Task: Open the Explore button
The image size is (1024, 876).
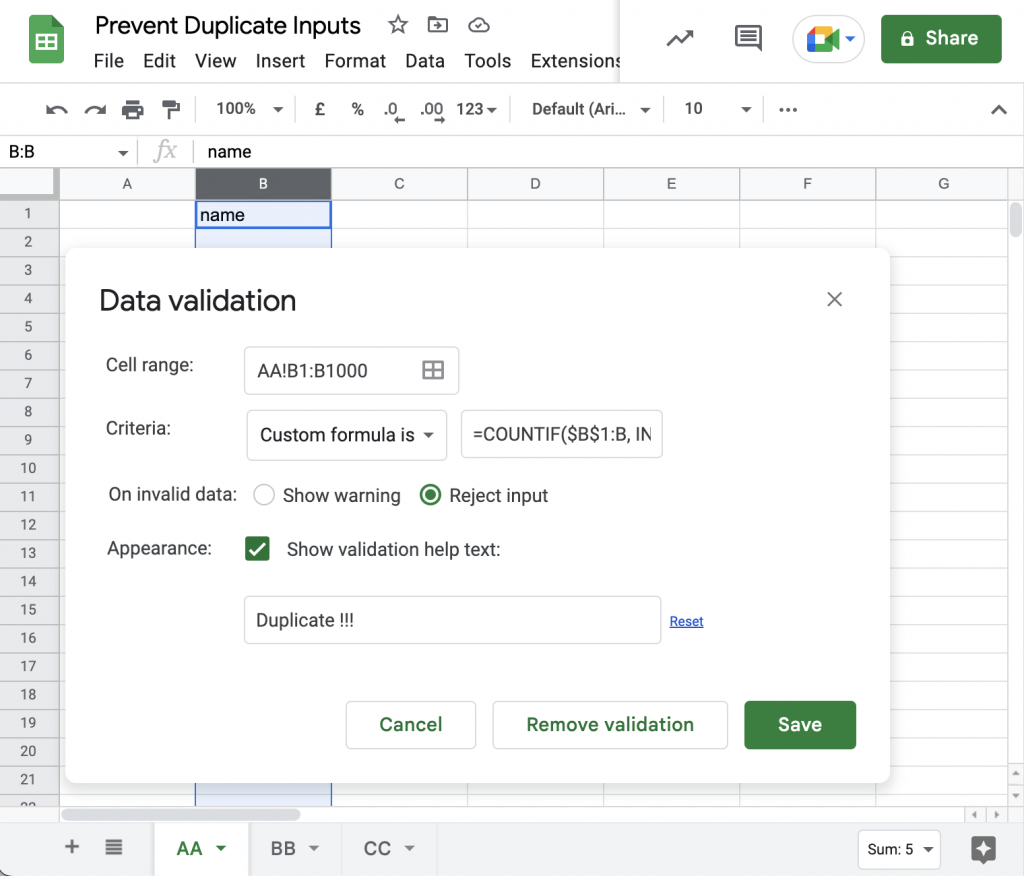Action: (983, 849)
